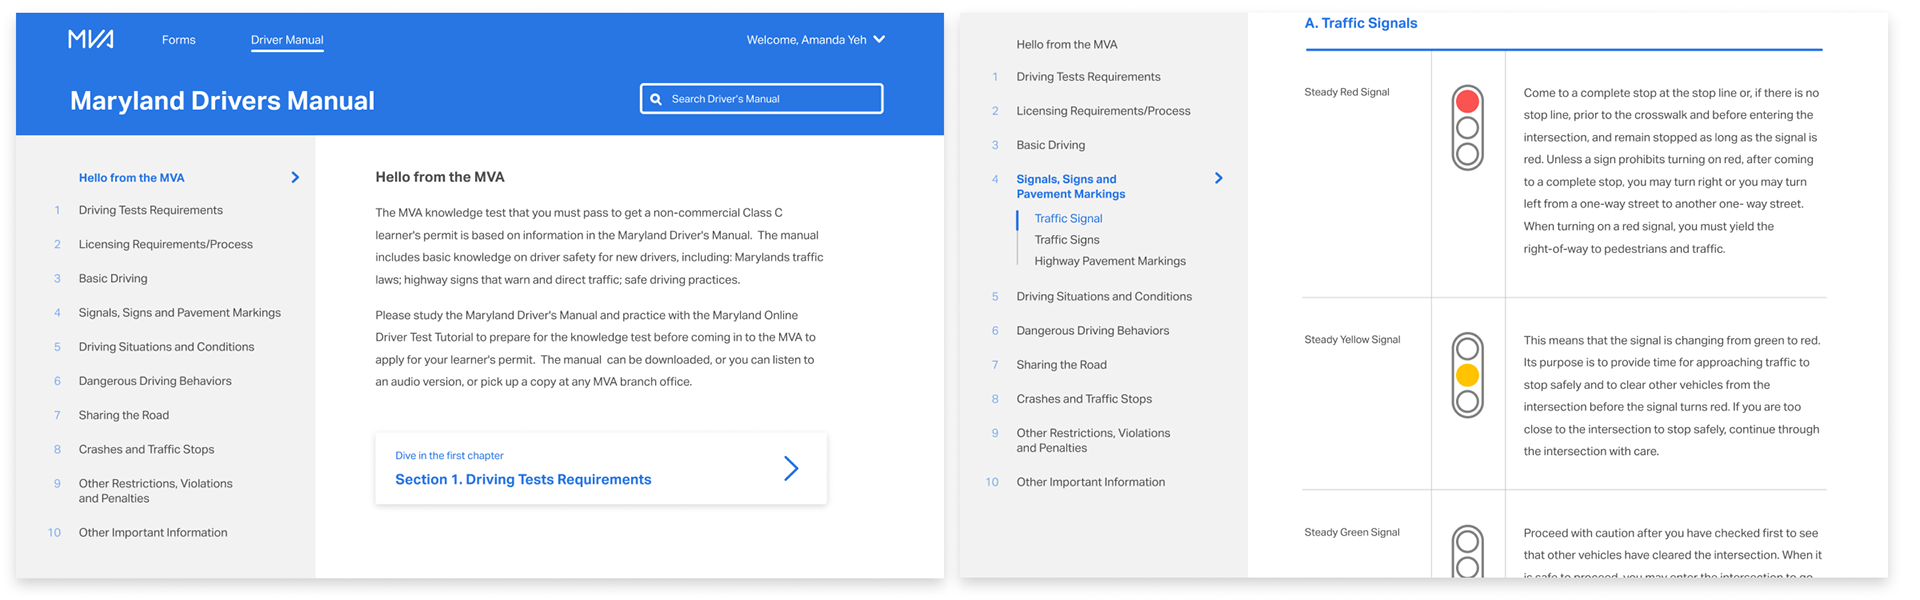The image size is (1920, 600).
Task: Open Crashes and Traffic Stops in right sidebar
Action: tap(1084, 399)
